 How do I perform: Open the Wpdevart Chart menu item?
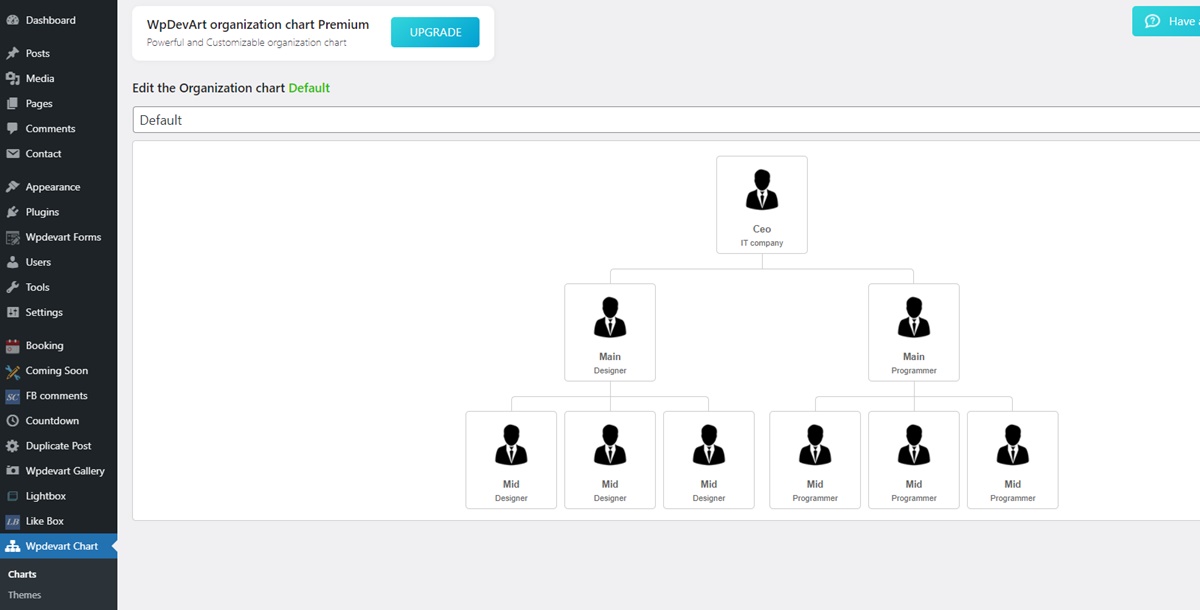pyautogui.click(x=58, y=546)
